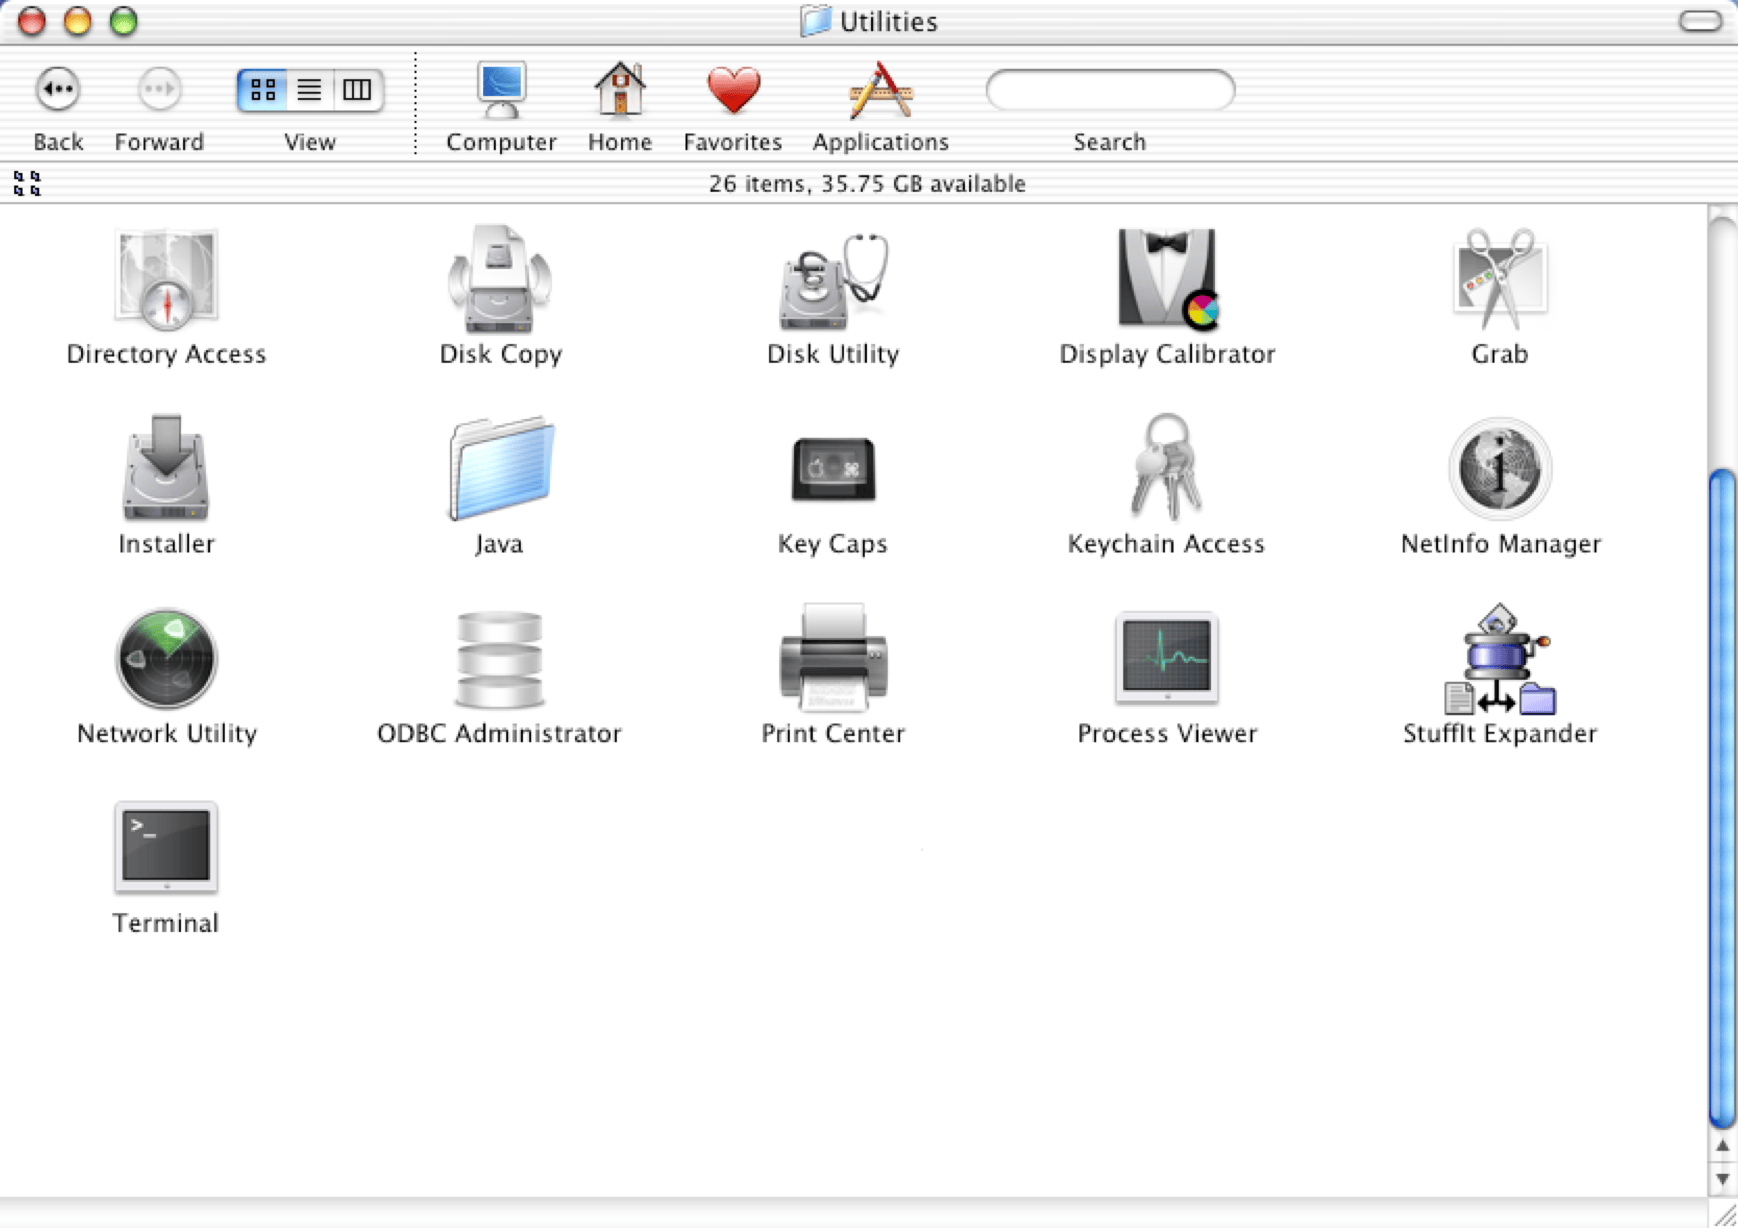The height and width of the screenshot is (1228, 1738).
Task: Click the scroll down arrow
Action: tap(1722, 1179)
